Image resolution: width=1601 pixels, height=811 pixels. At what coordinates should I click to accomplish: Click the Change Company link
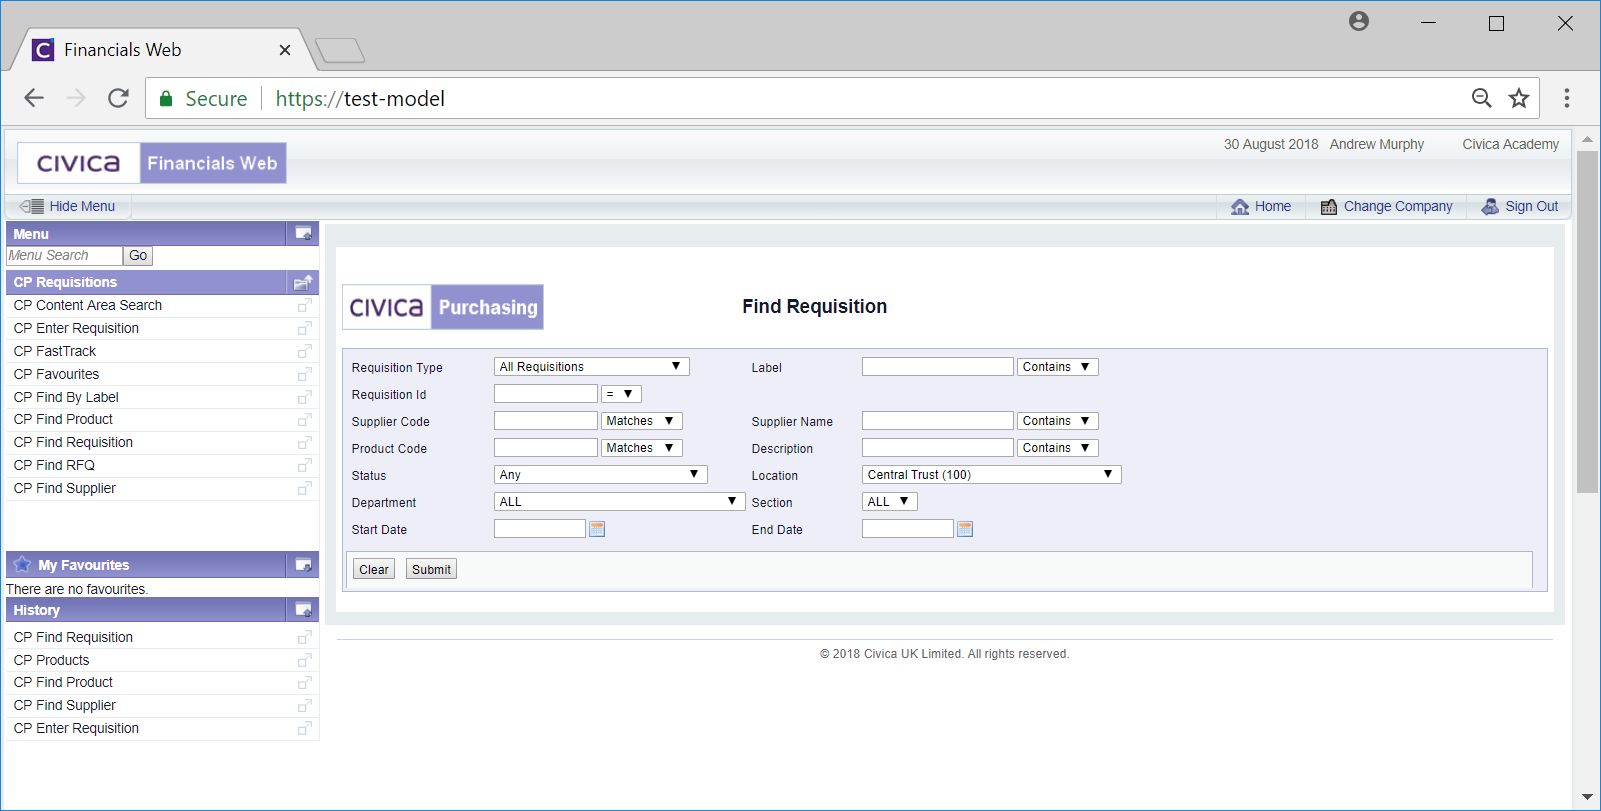pyautogui.click(x=1398, y=207)
